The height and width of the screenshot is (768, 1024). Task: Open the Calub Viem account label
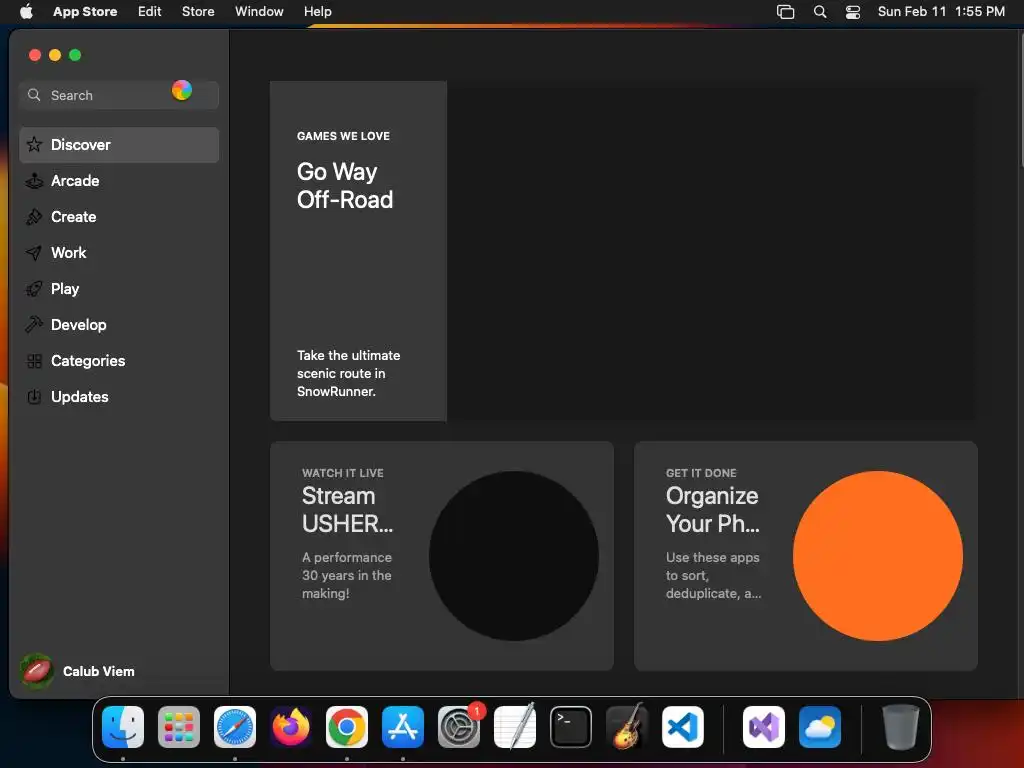pyautogui.click(x=99, y=671)
